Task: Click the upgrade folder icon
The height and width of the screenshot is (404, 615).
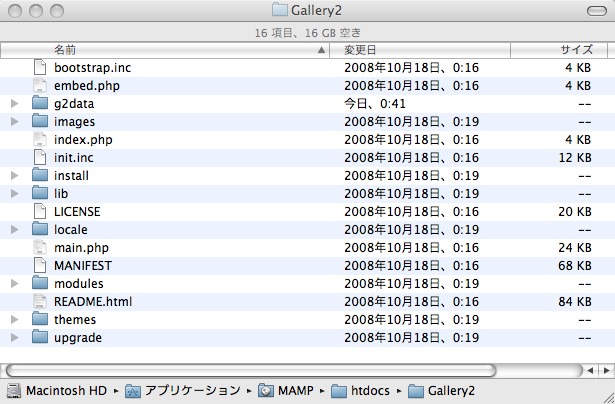Action: tap(40, 337)
